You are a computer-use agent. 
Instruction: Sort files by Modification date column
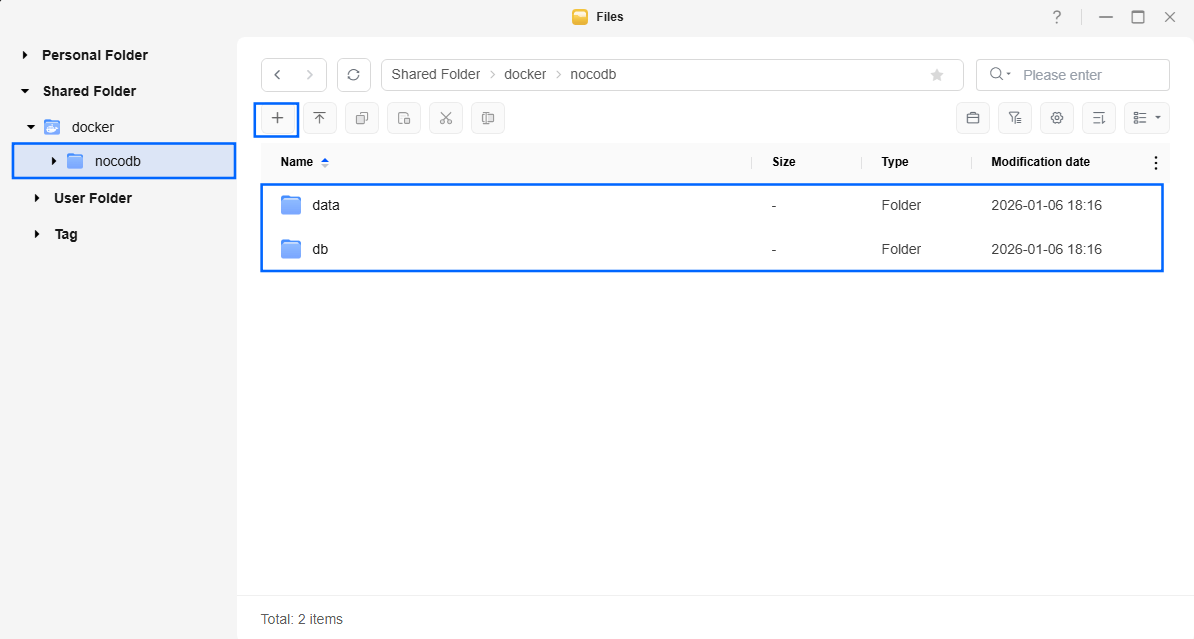(1040, 162)
